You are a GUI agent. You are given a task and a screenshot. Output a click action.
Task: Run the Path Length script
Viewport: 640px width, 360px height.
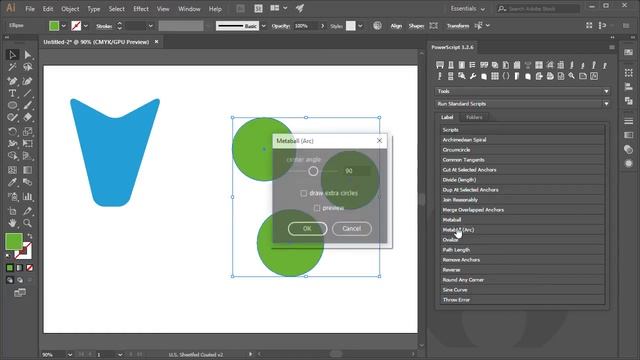click(x=522, y=250)
